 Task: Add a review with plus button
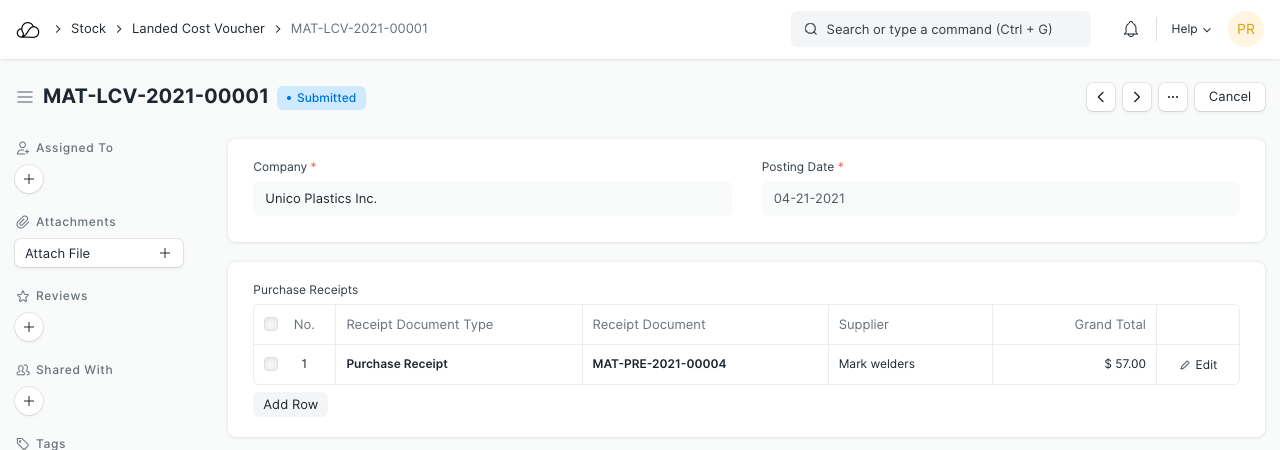click(29, 327)
